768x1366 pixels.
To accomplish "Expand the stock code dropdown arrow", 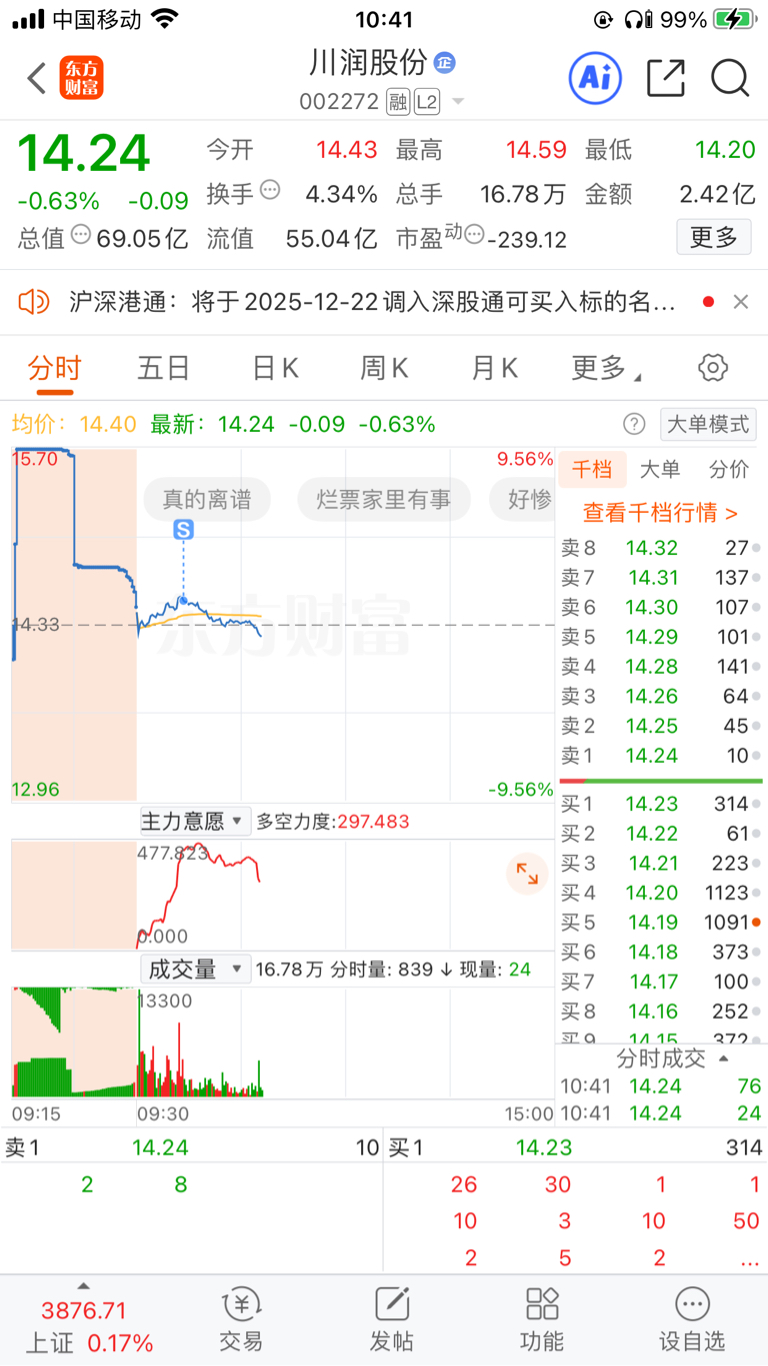I will point(458,102).
